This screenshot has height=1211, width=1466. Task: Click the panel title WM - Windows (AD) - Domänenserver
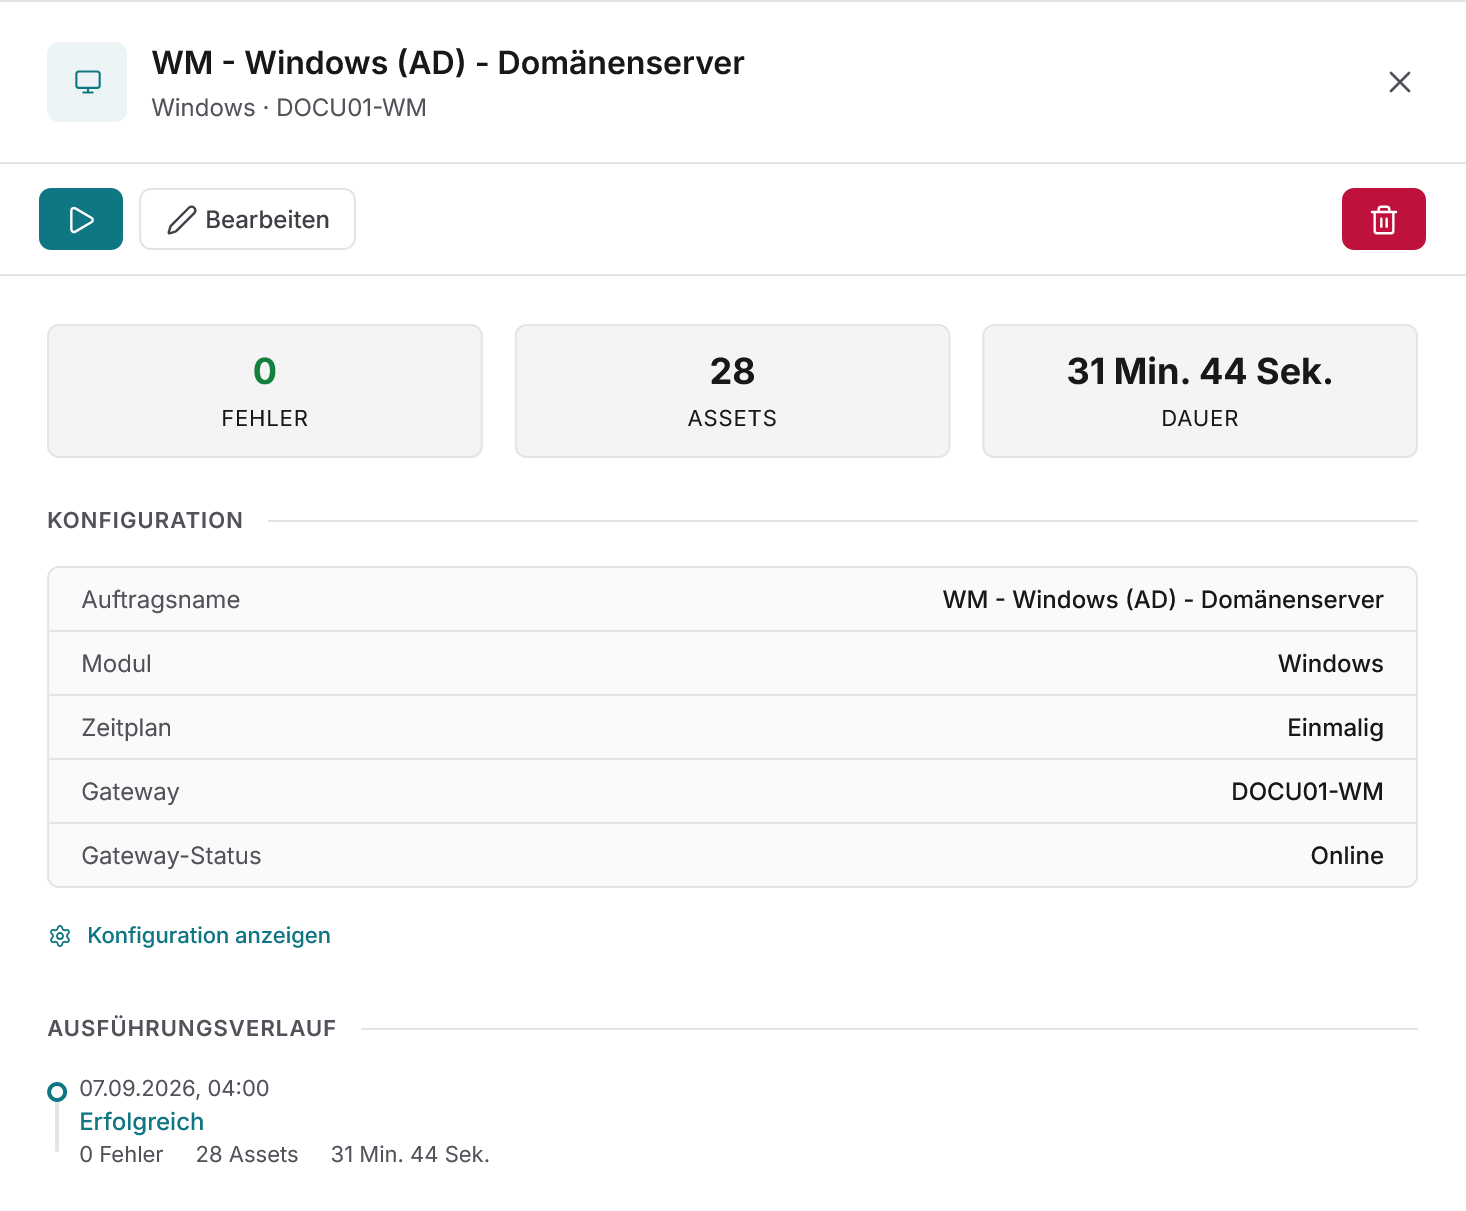pyautogui.click(x=448, y=63)
